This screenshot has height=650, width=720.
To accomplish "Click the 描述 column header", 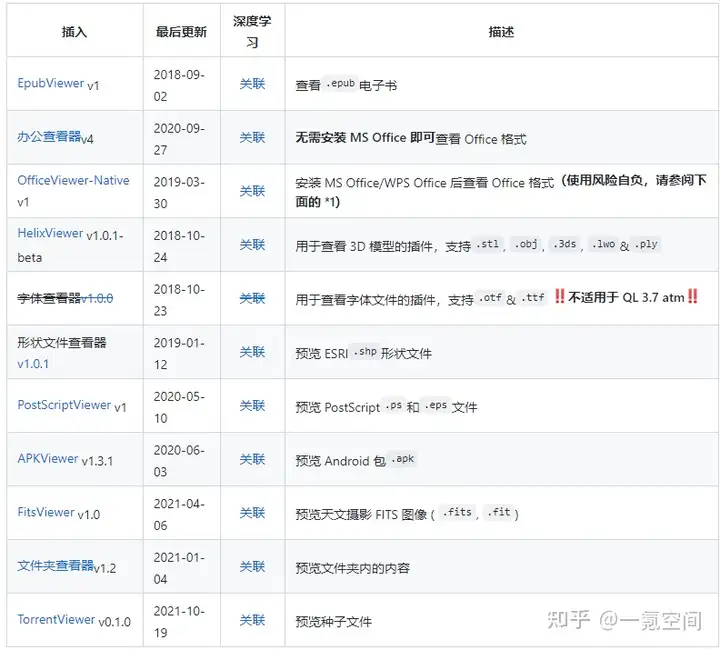I will coord(501,32).
